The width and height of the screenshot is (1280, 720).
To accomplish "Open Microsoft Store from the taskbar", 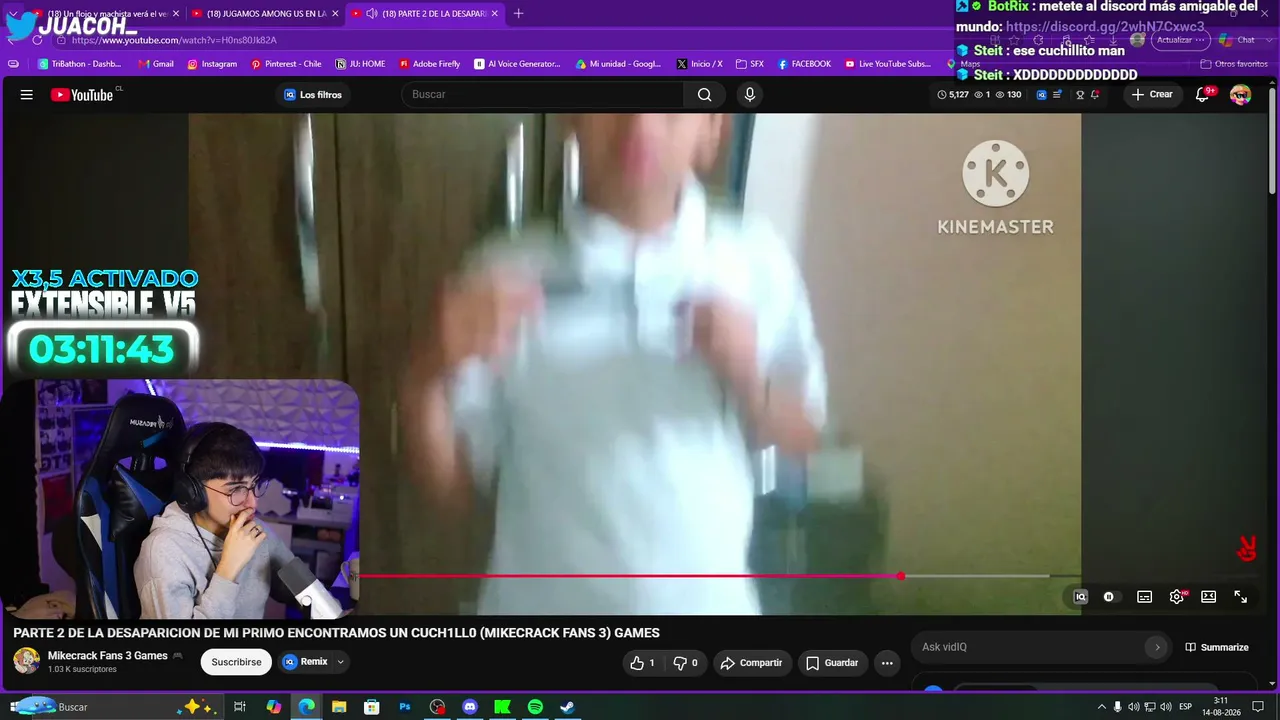I will (372, 707).
